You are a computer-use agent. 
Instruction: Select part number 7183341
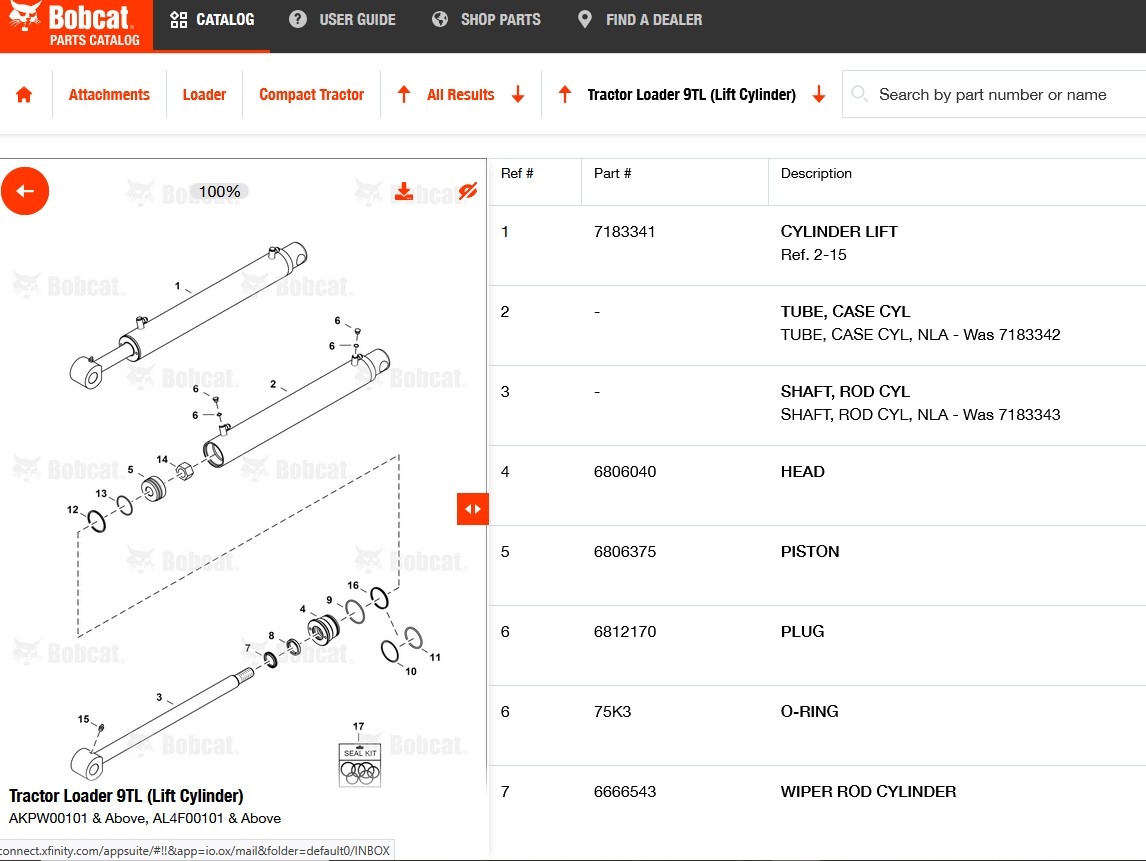click(624, 232)
